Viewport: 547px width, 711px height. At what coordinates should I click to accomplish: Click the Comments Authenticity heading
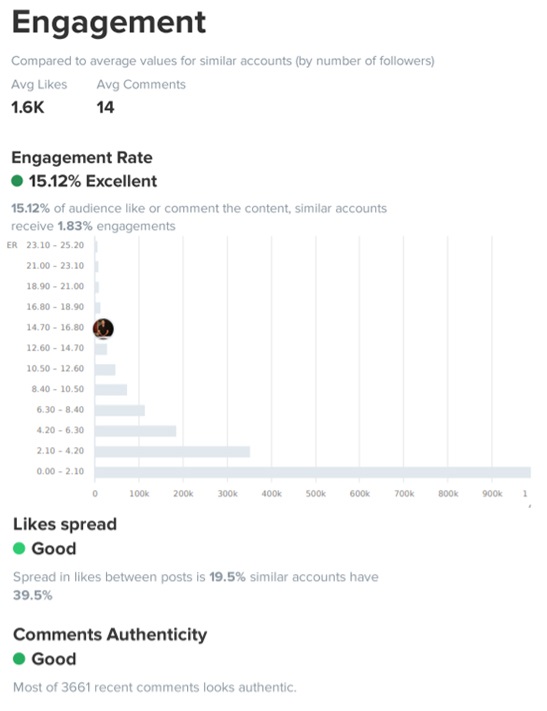[110, 634]
